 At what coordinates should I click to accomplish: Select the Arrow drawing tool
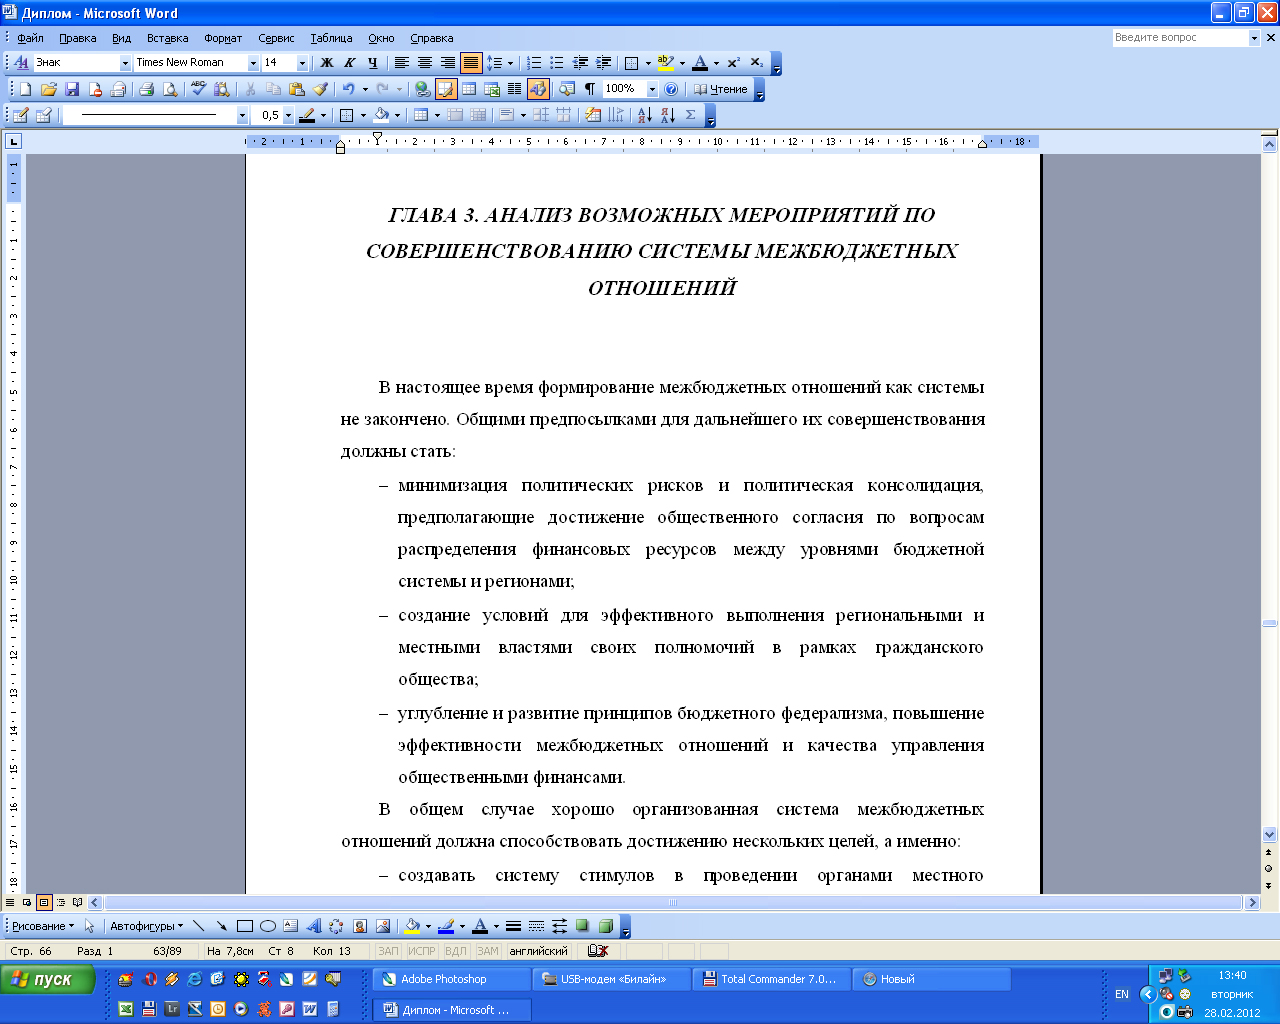tap(221, 926)
